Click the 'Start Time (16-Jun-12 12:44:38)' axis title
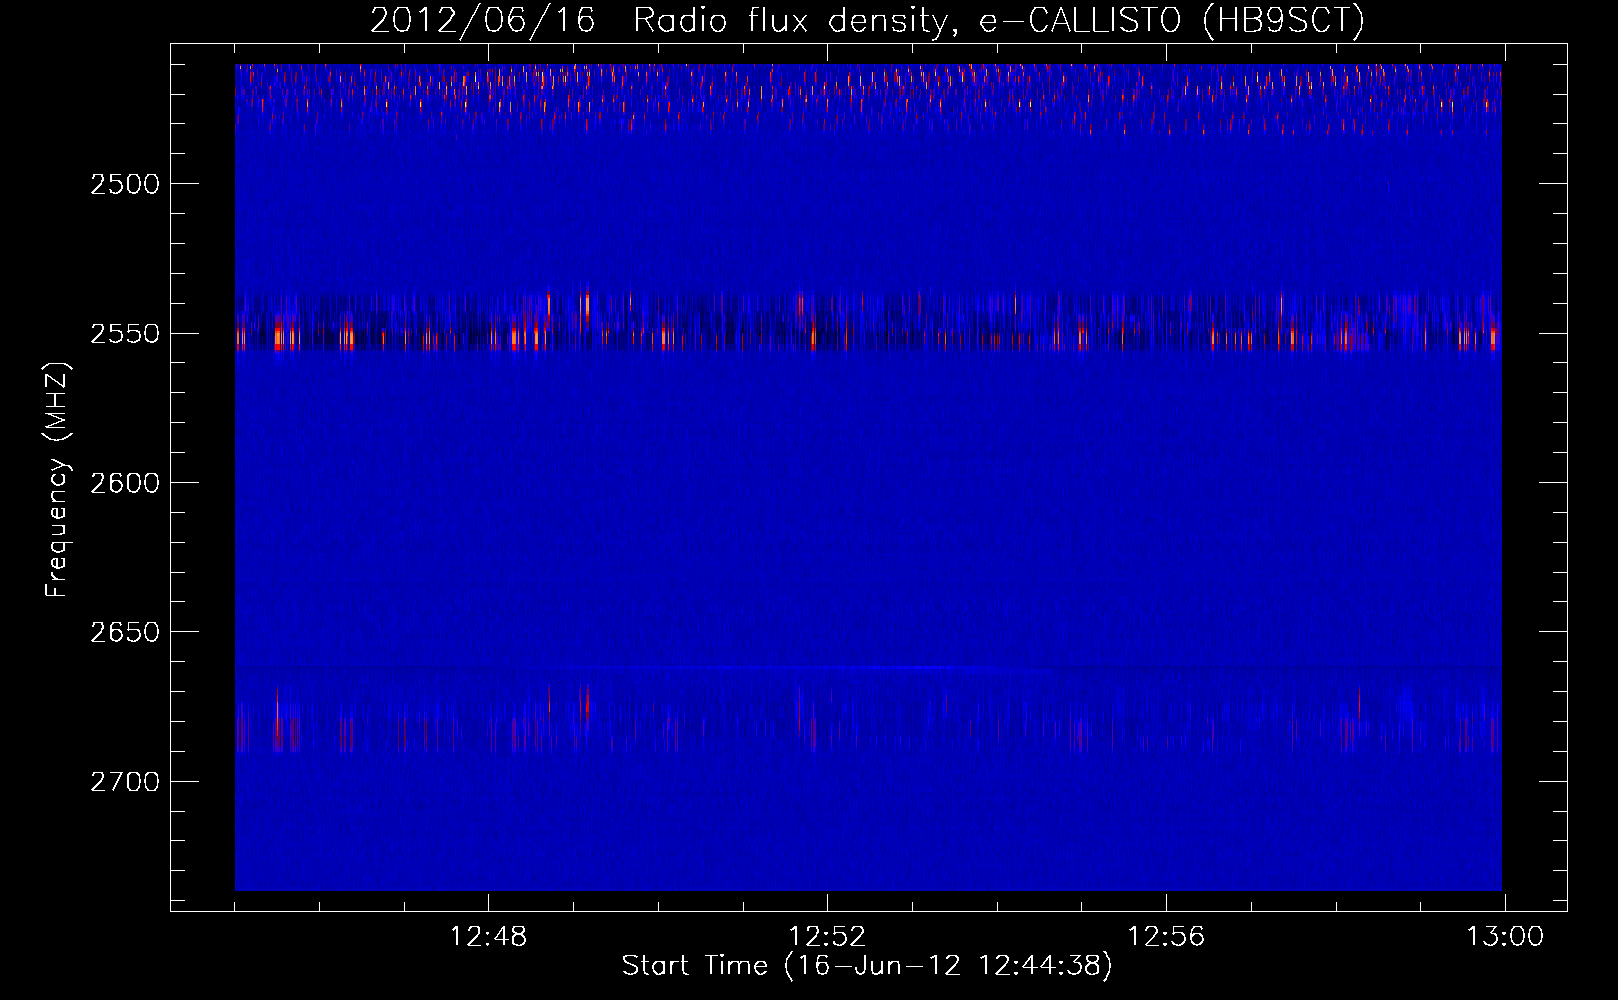The image size is (1618, 1000). [867, 966]
